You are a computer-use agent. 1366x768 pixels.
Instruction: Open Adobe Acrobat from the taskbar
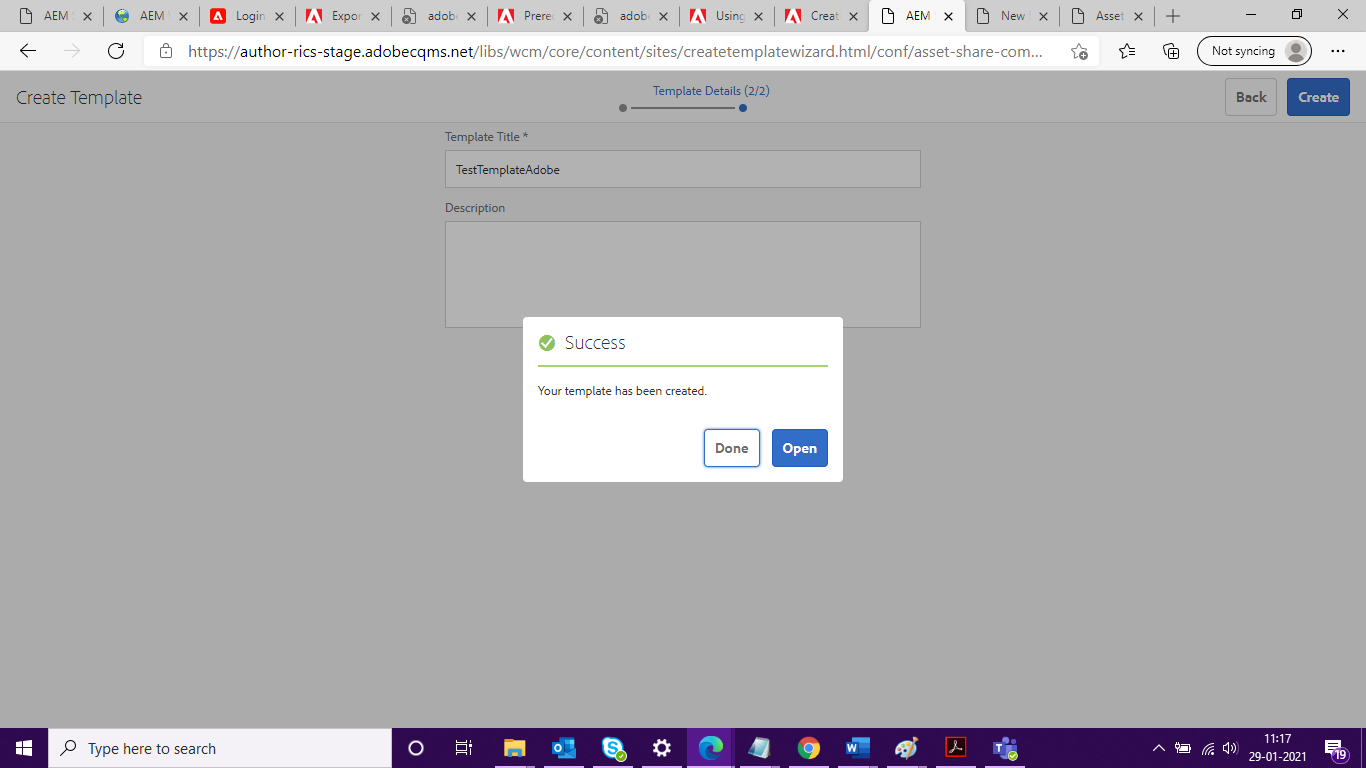pyautogui.click(x=955, y=747)
